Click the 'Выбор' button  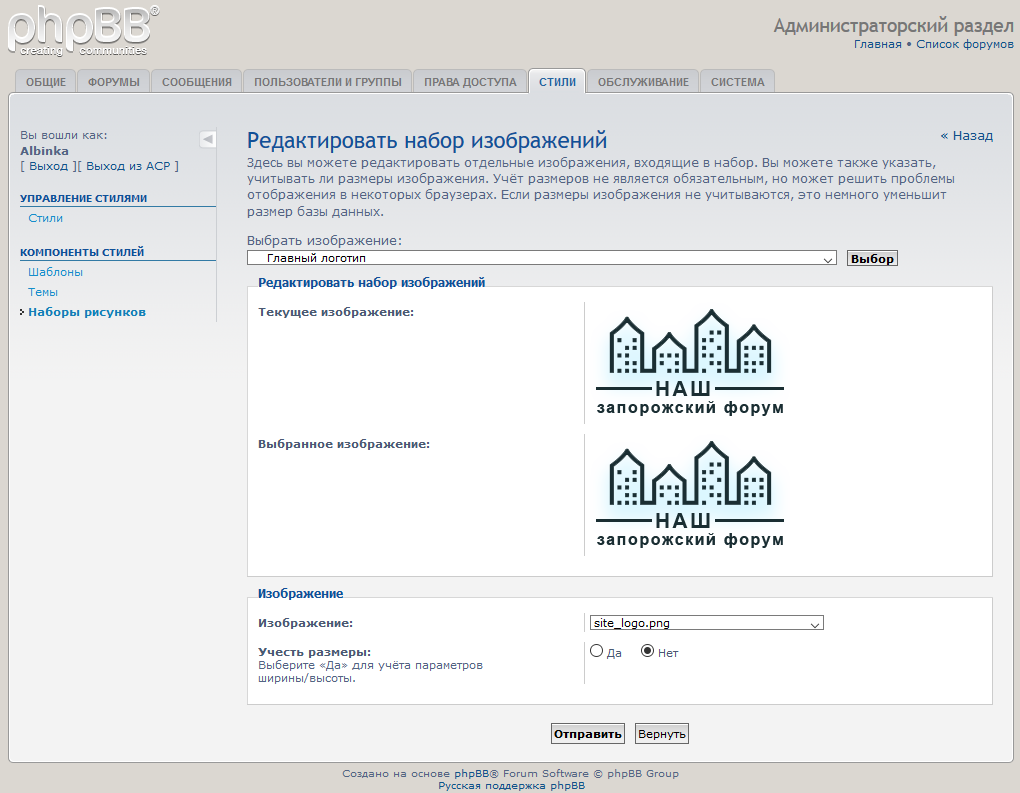[x=872, y=258]
